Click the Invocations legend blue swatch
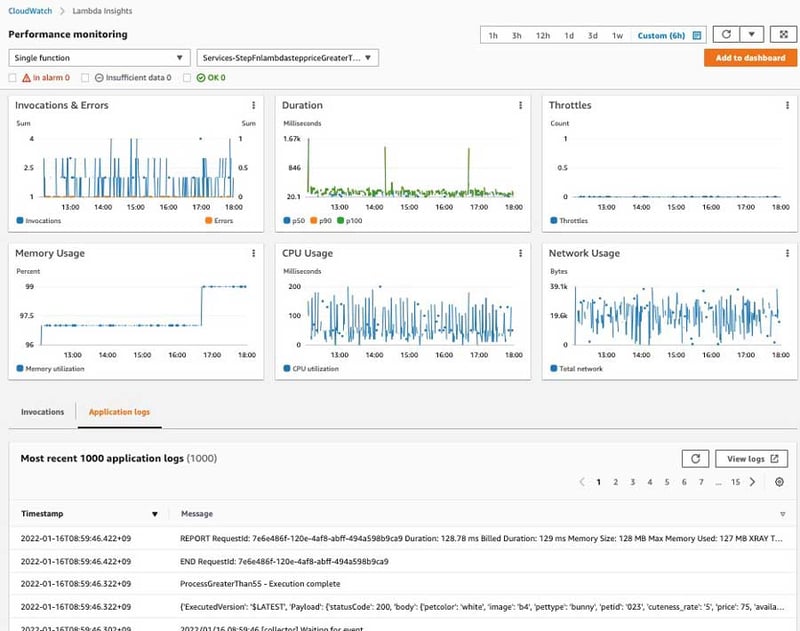This screenshot has width=800, height=631. tap(20, 220)
